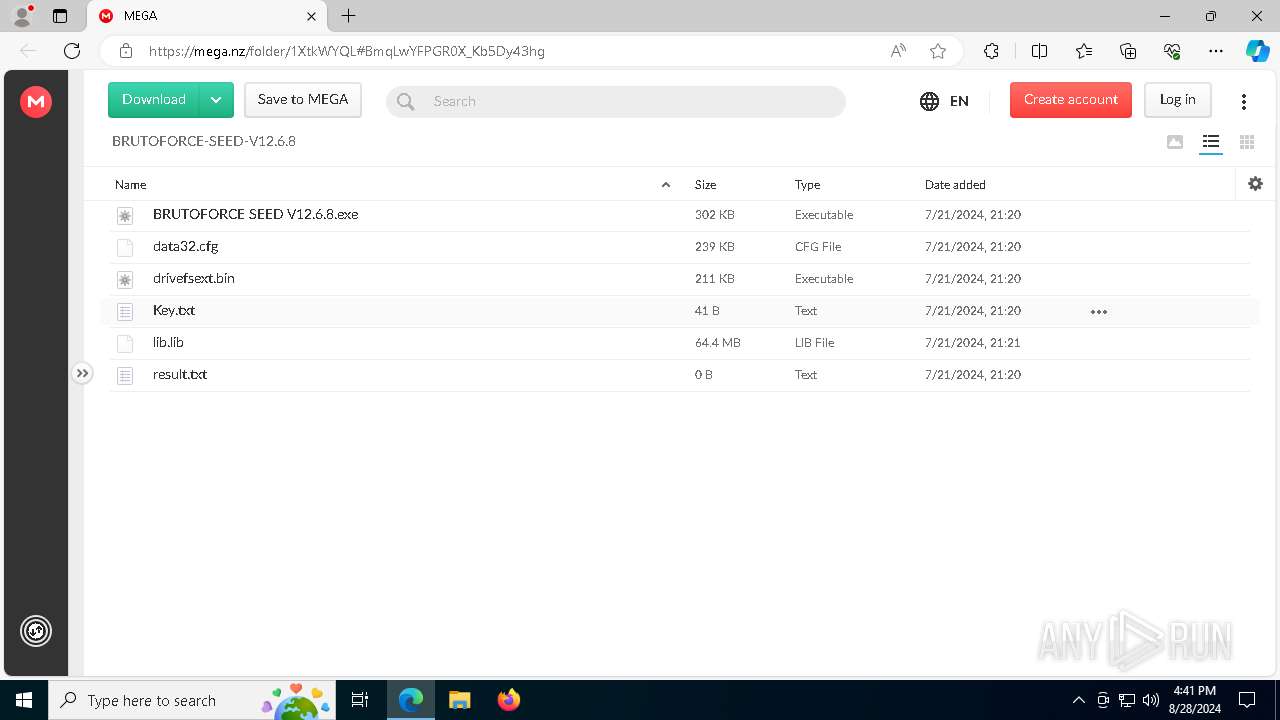
Task: Sort by Date added column header
Action: coord(955,185)
